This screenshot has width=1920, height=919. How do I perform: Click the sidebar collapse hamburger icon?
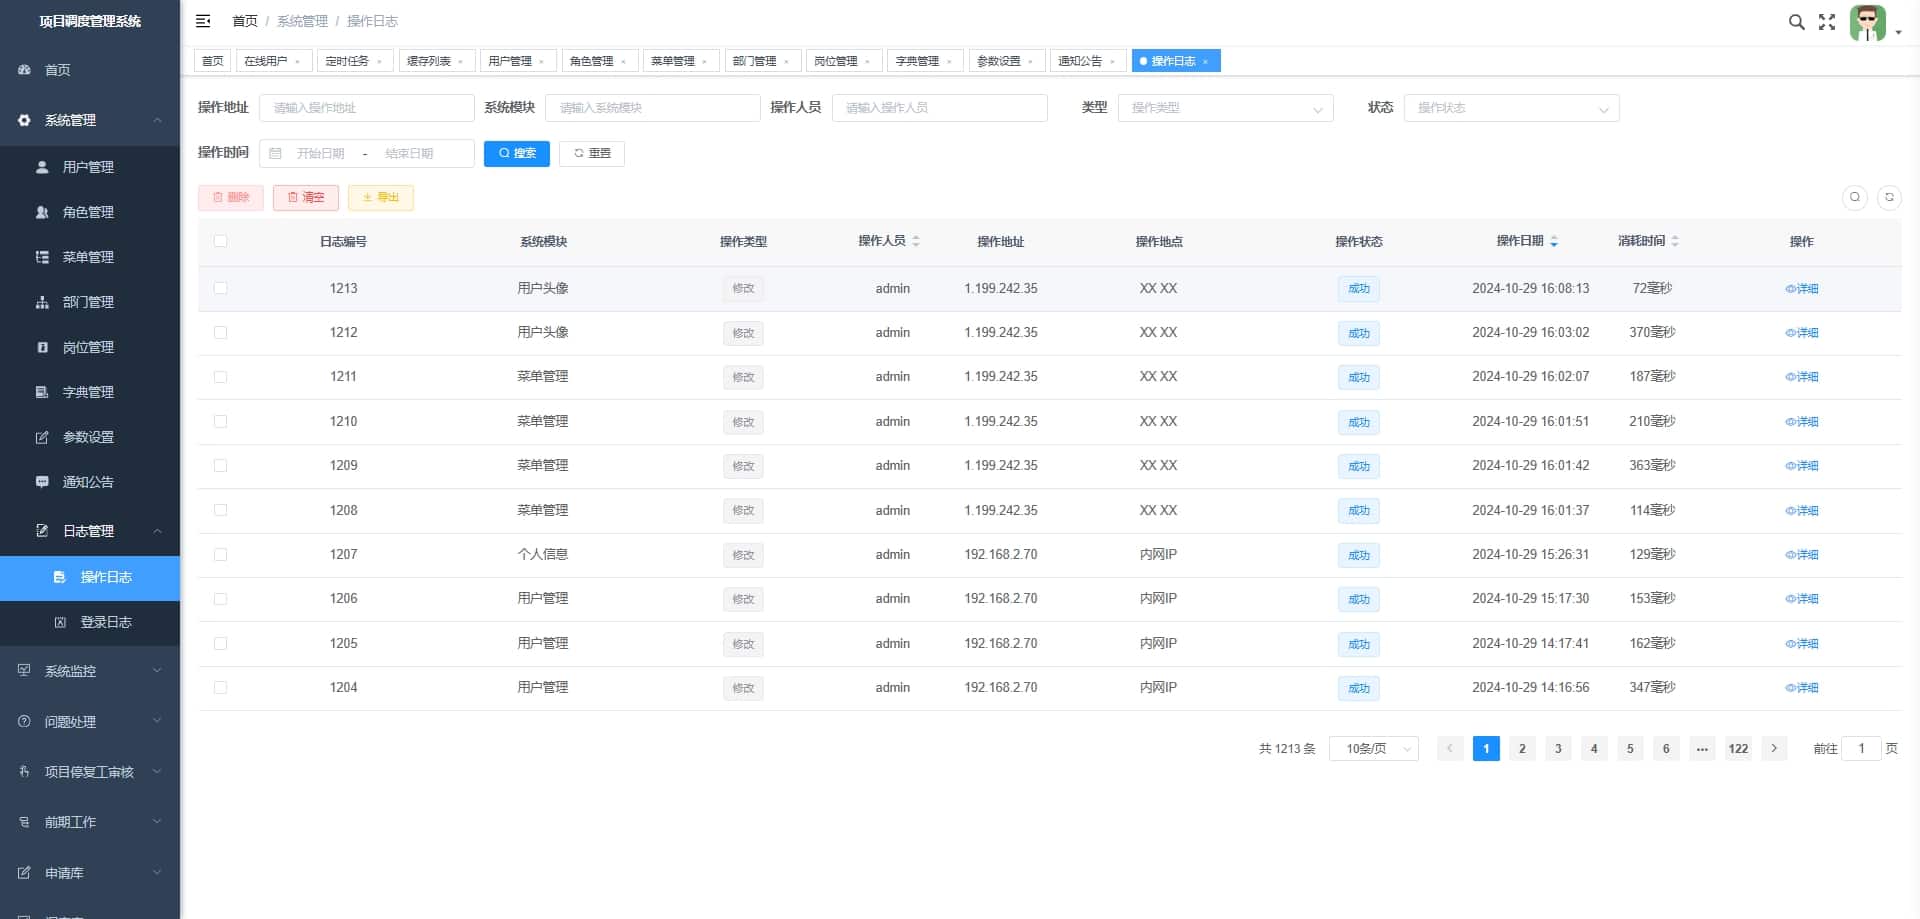coord(203,21)
